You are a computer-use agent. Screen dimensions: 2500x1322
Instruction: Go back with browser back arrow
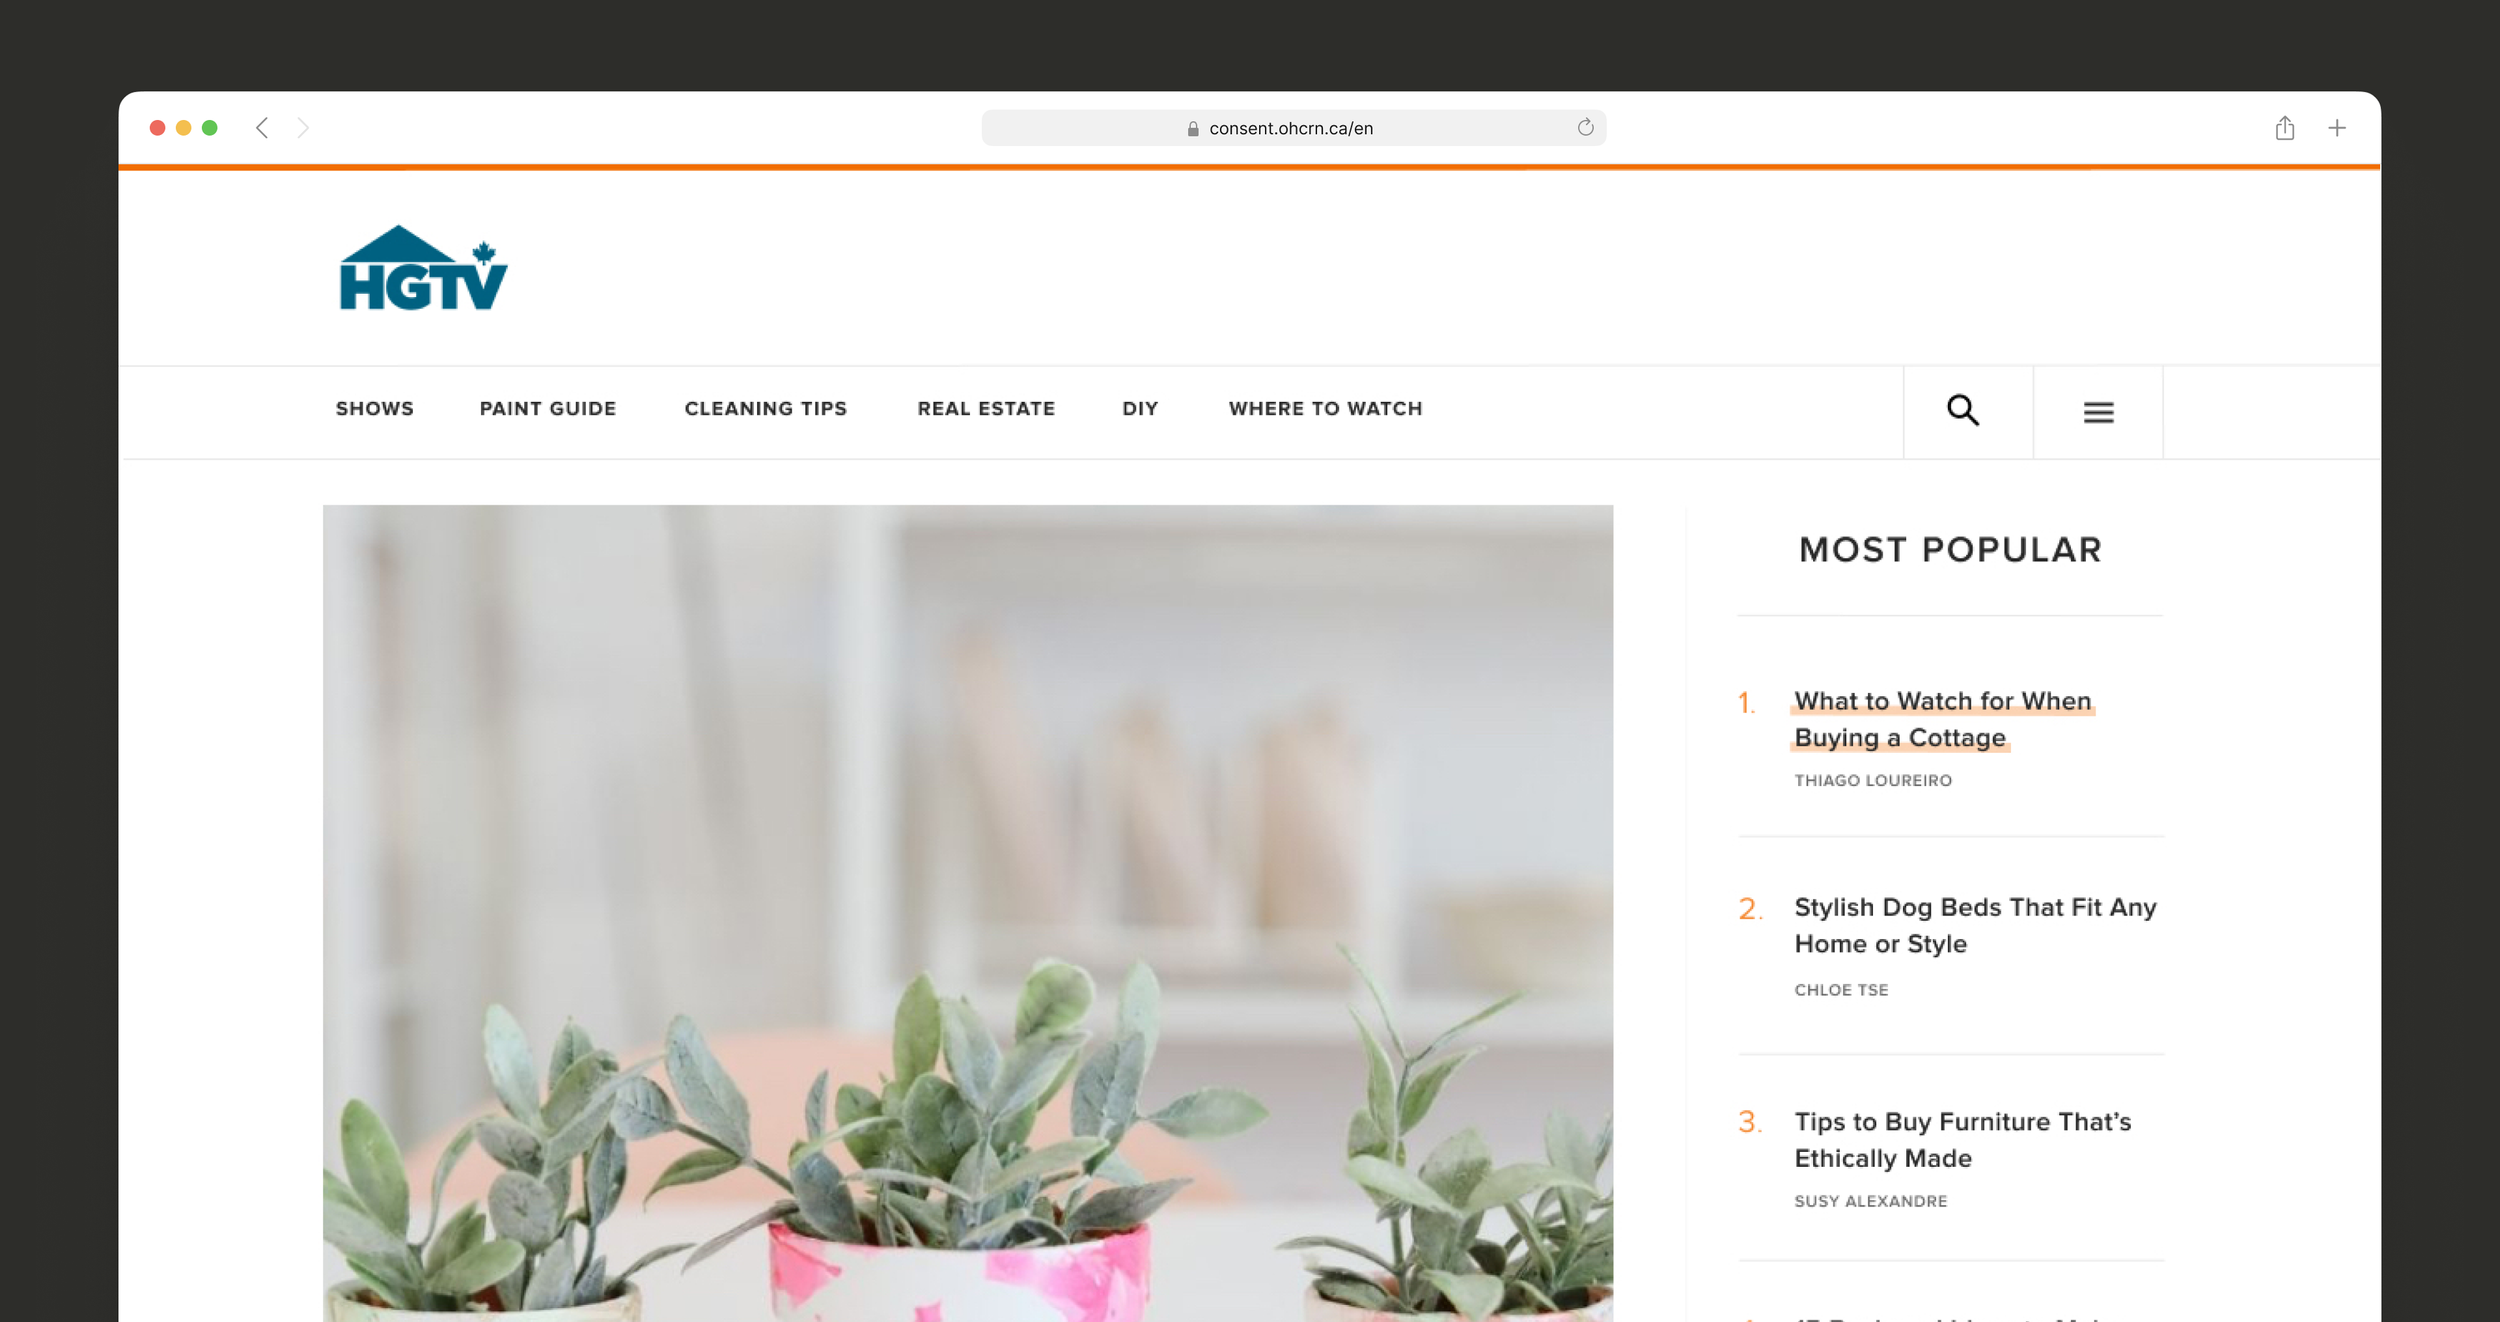(262, 128)
